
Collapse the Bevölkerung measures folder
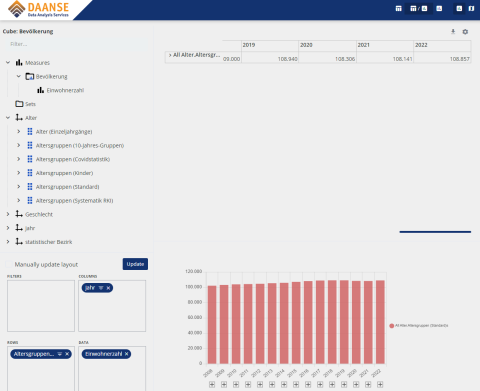[19, 76]
